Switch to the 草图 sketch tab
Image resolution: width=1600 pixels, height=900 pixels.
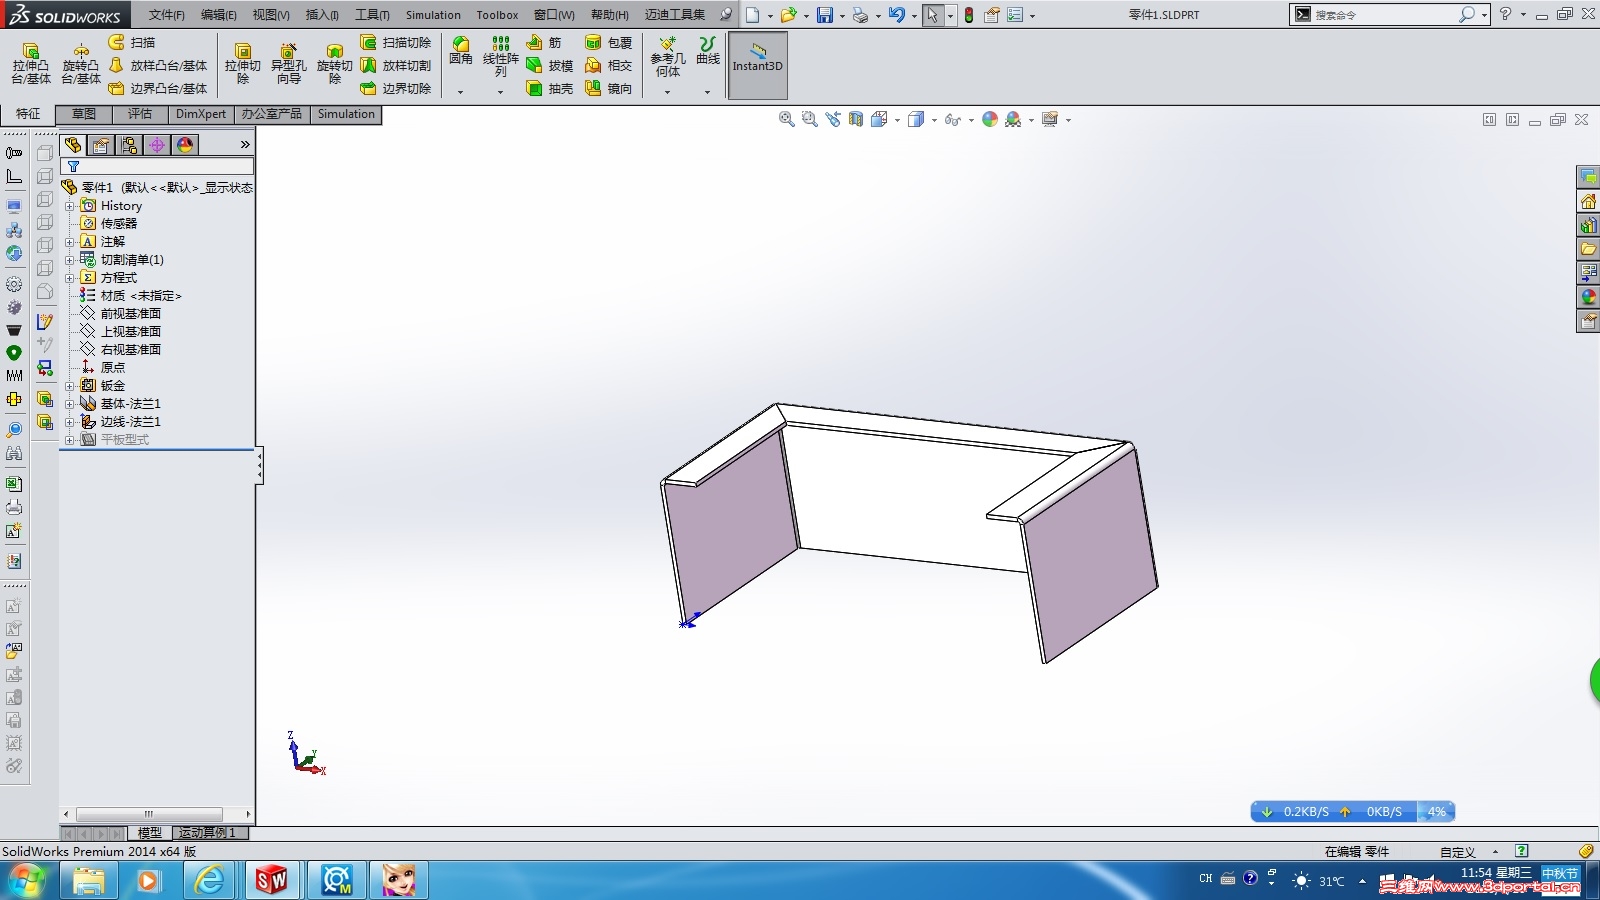pos(84,114)
